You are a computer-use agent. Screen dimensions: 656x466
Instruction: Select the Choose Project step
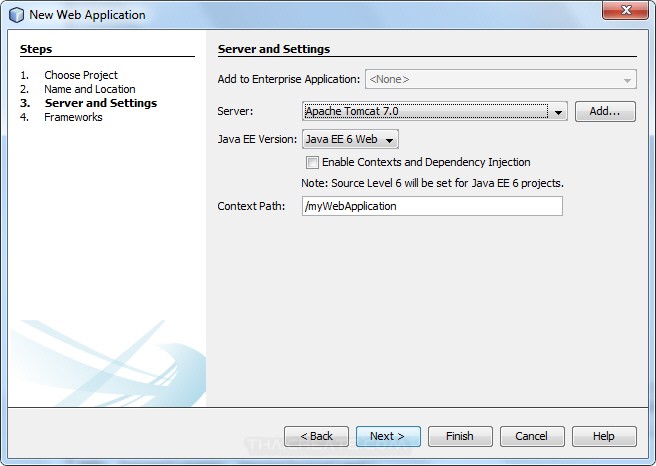pyautogui.click(x=81, y=75)
